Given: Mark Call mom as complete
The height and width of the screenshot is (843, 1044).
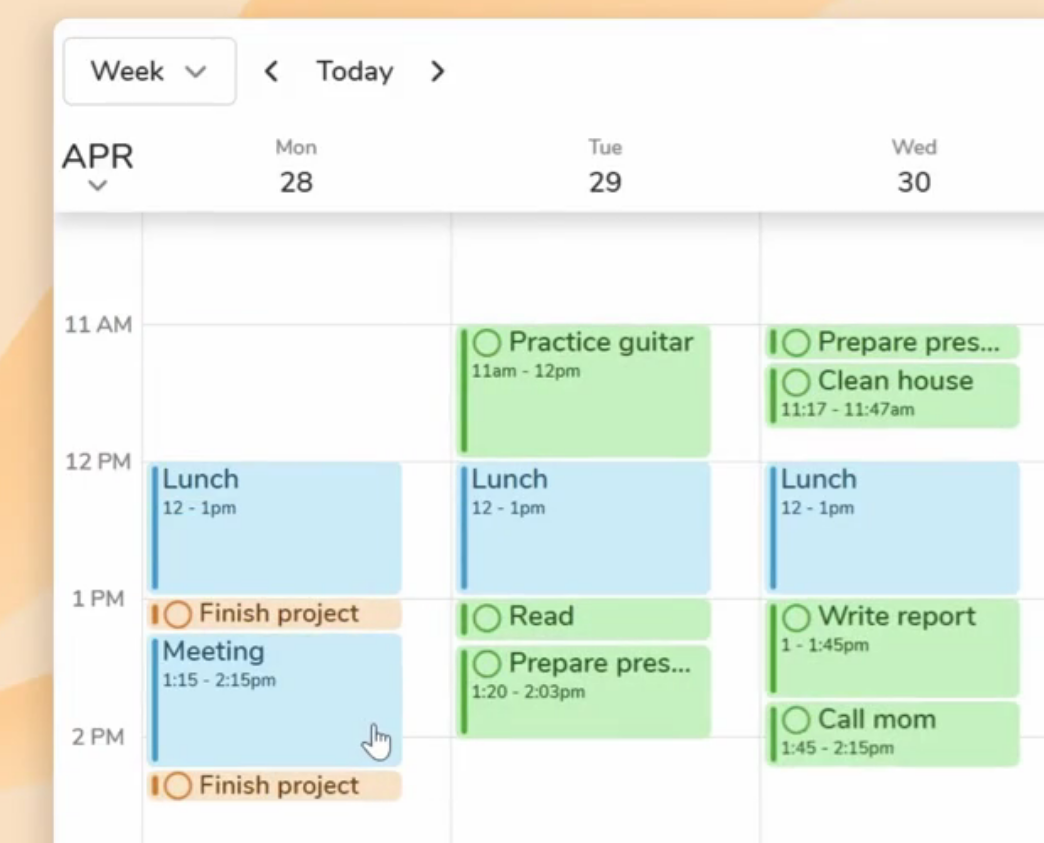Looking at the screenshot, I should [795, 719].
